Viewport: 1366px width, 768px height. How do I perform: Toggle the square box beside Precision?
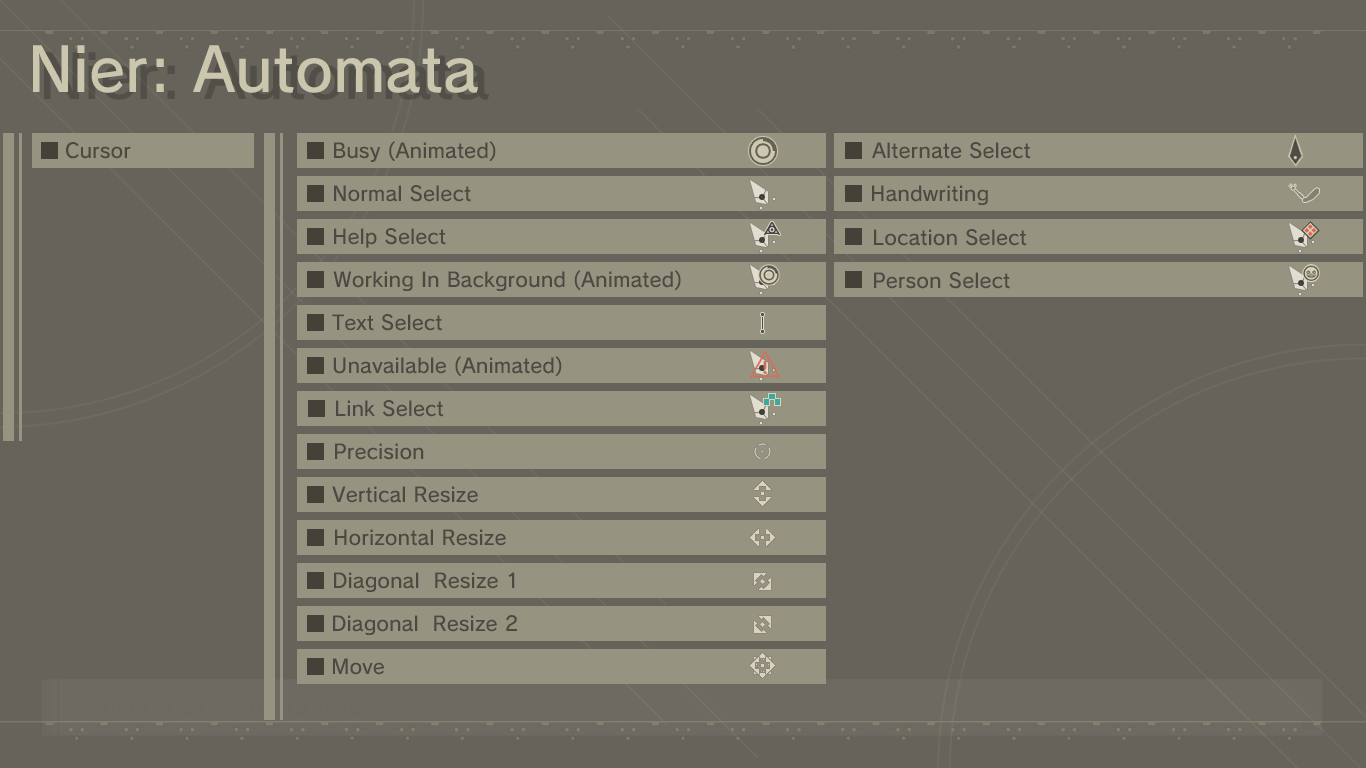coord(315,452)
